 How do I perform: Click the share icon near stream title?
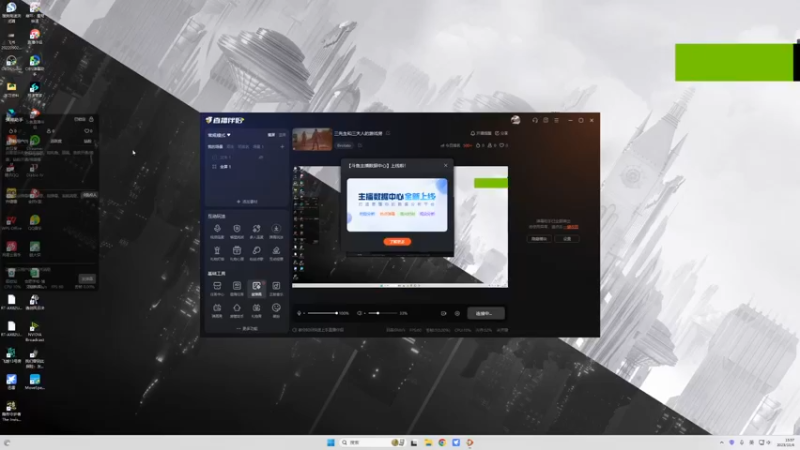pos(497,133)
